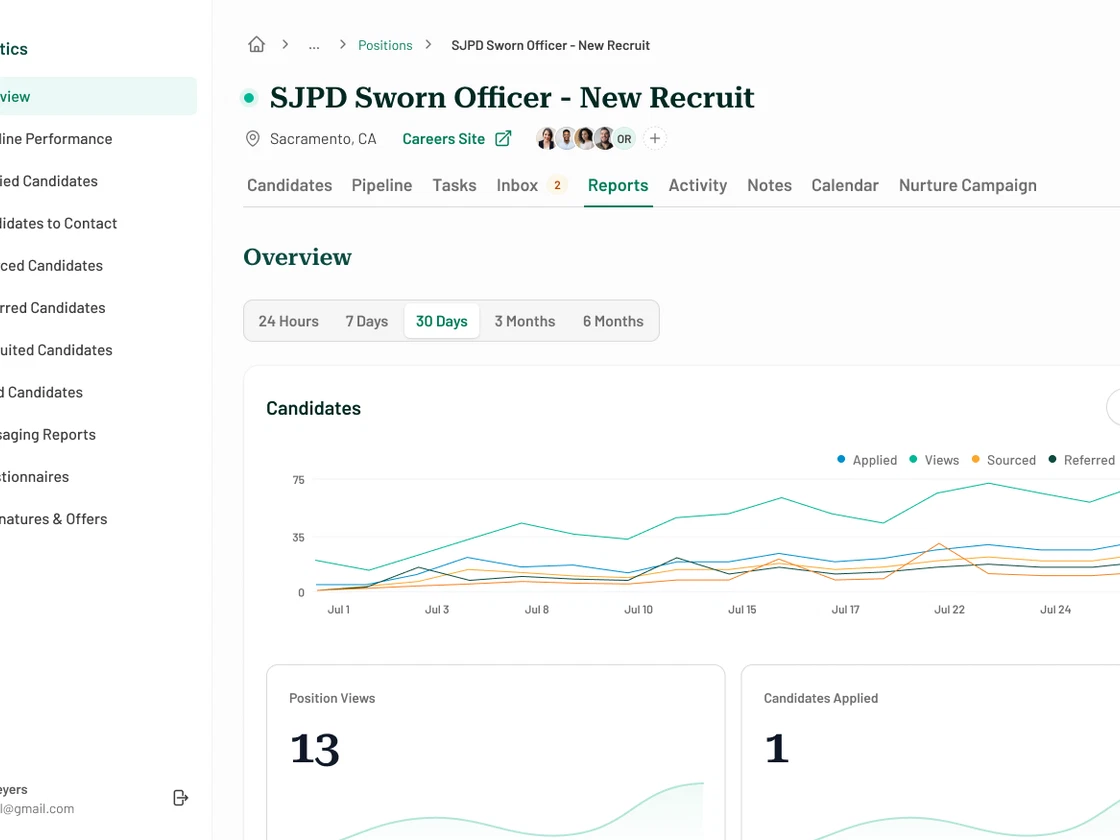Screen dimensions: 1120x840
Task: Select the 3 Months time range
Action: point(524,321)
